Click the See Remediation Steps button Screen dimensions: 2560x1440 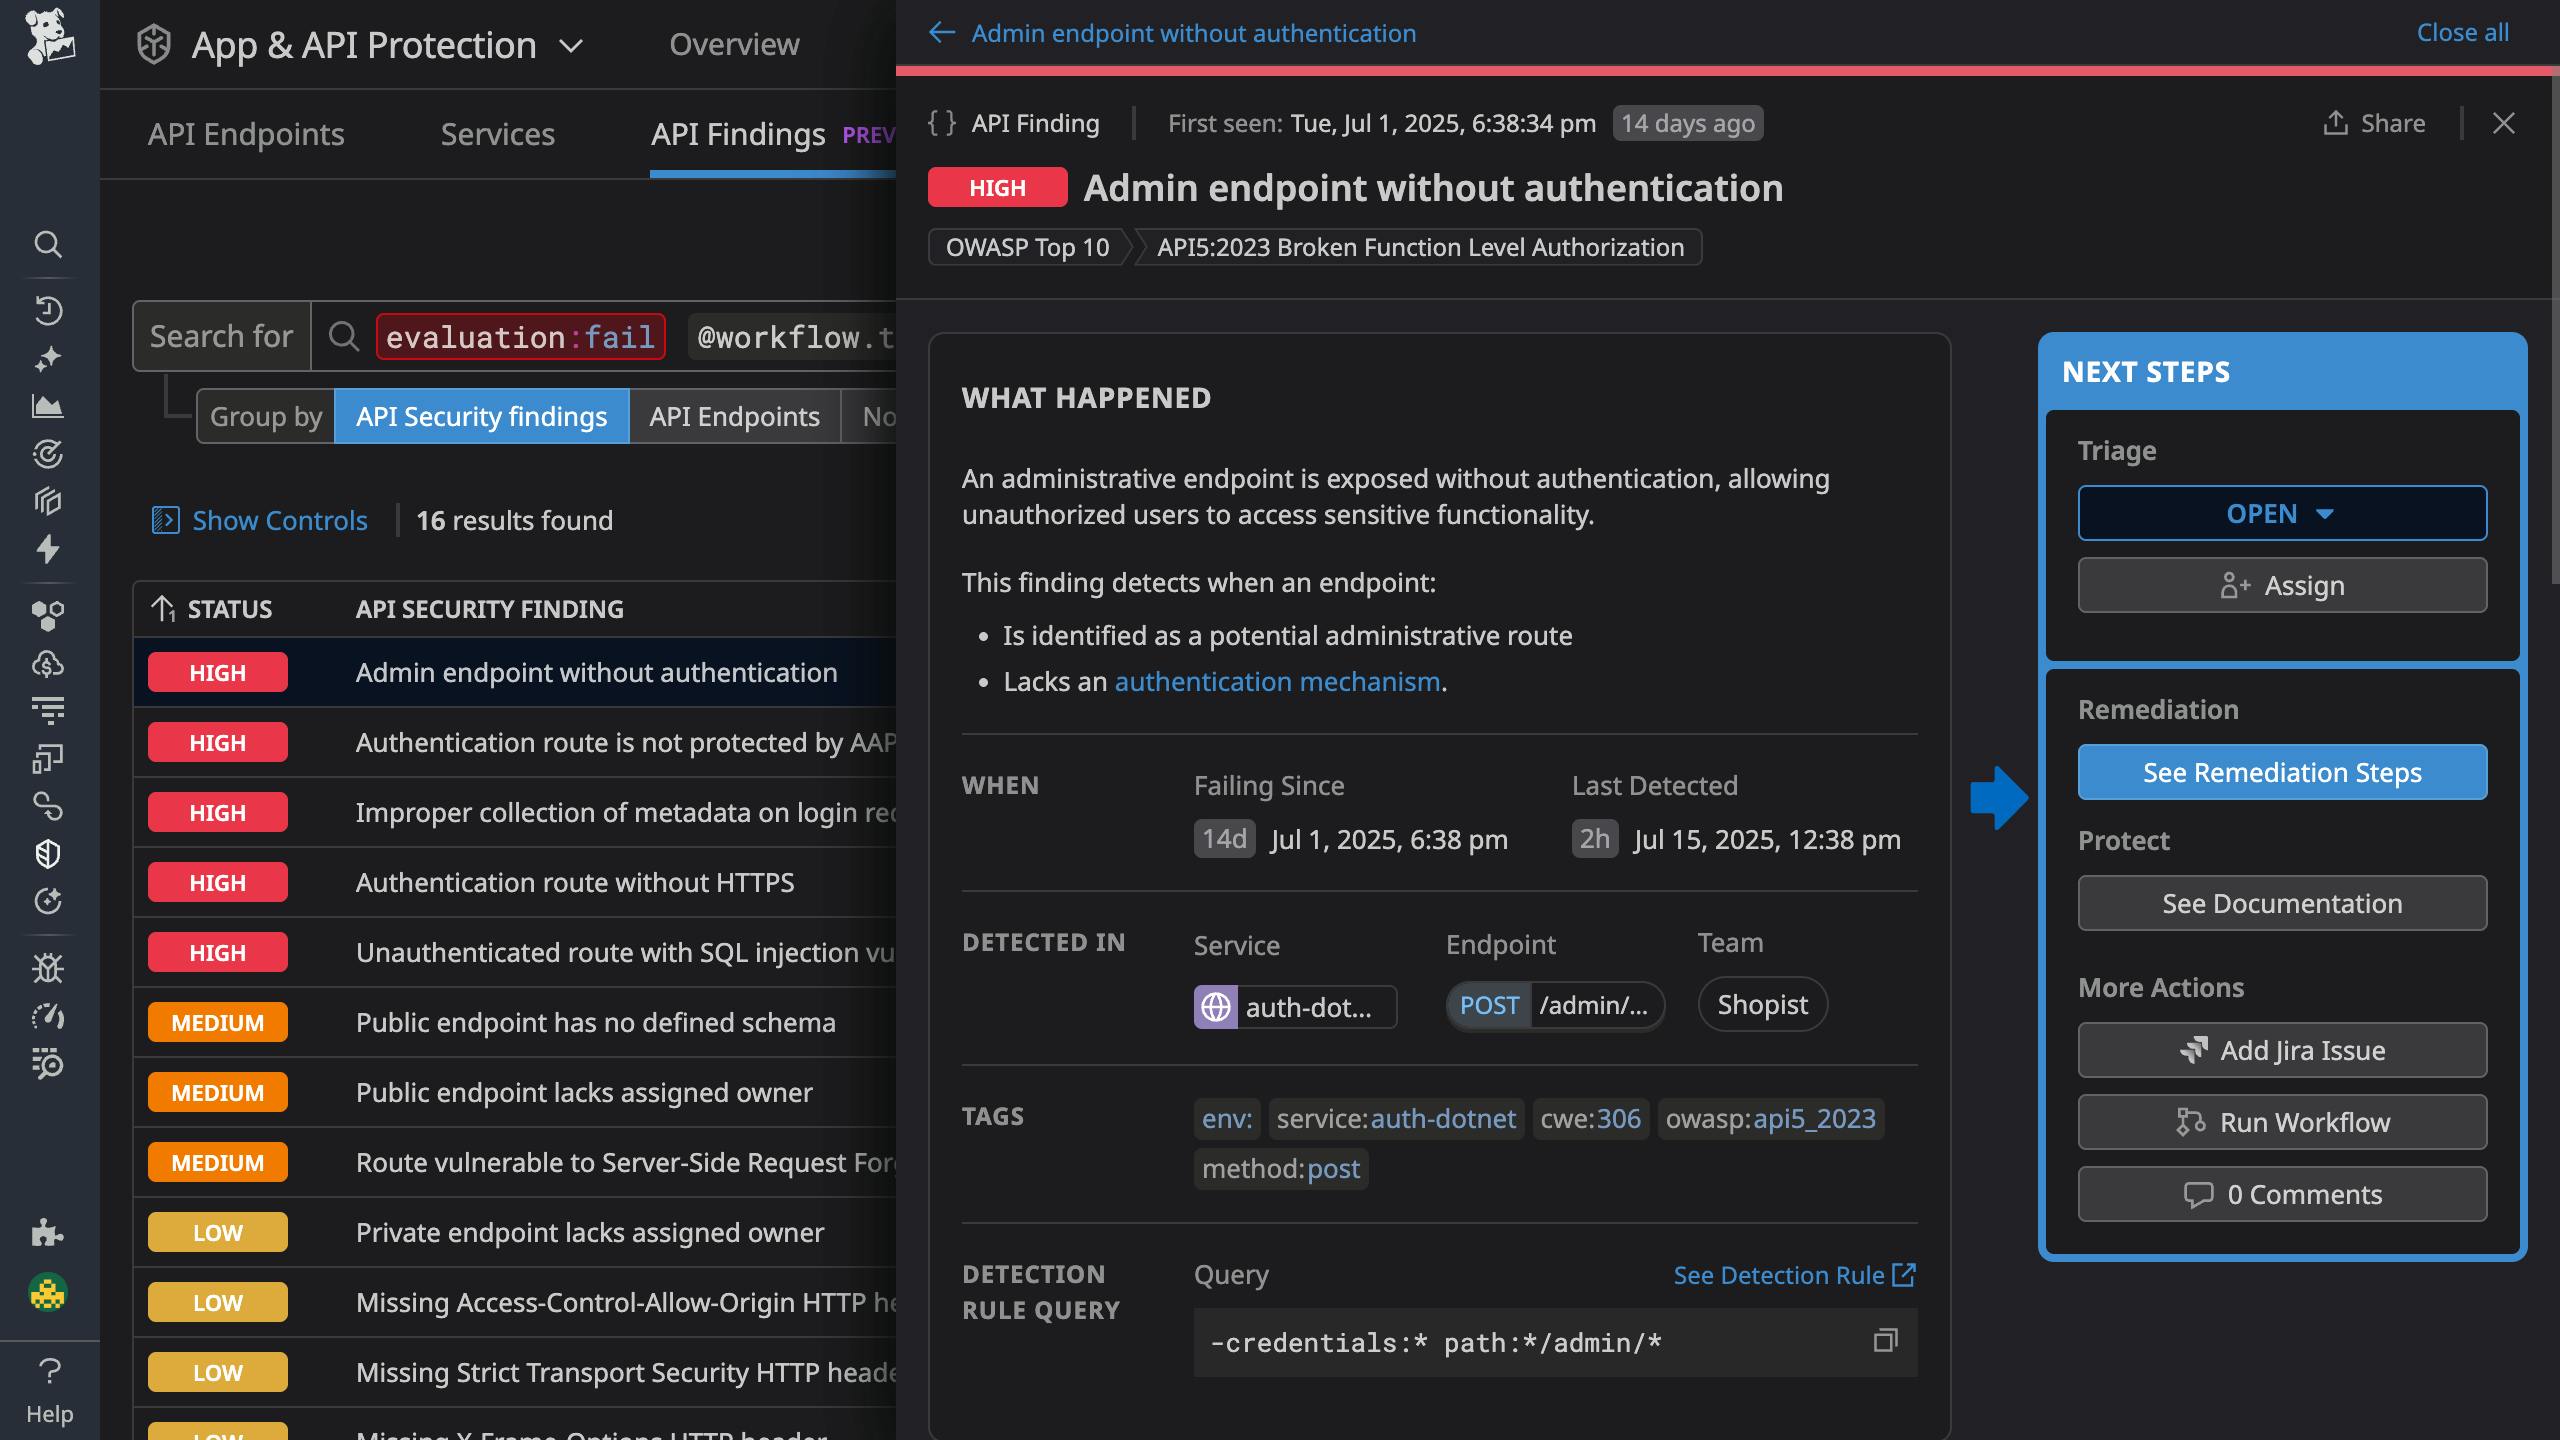point(2282,771)
